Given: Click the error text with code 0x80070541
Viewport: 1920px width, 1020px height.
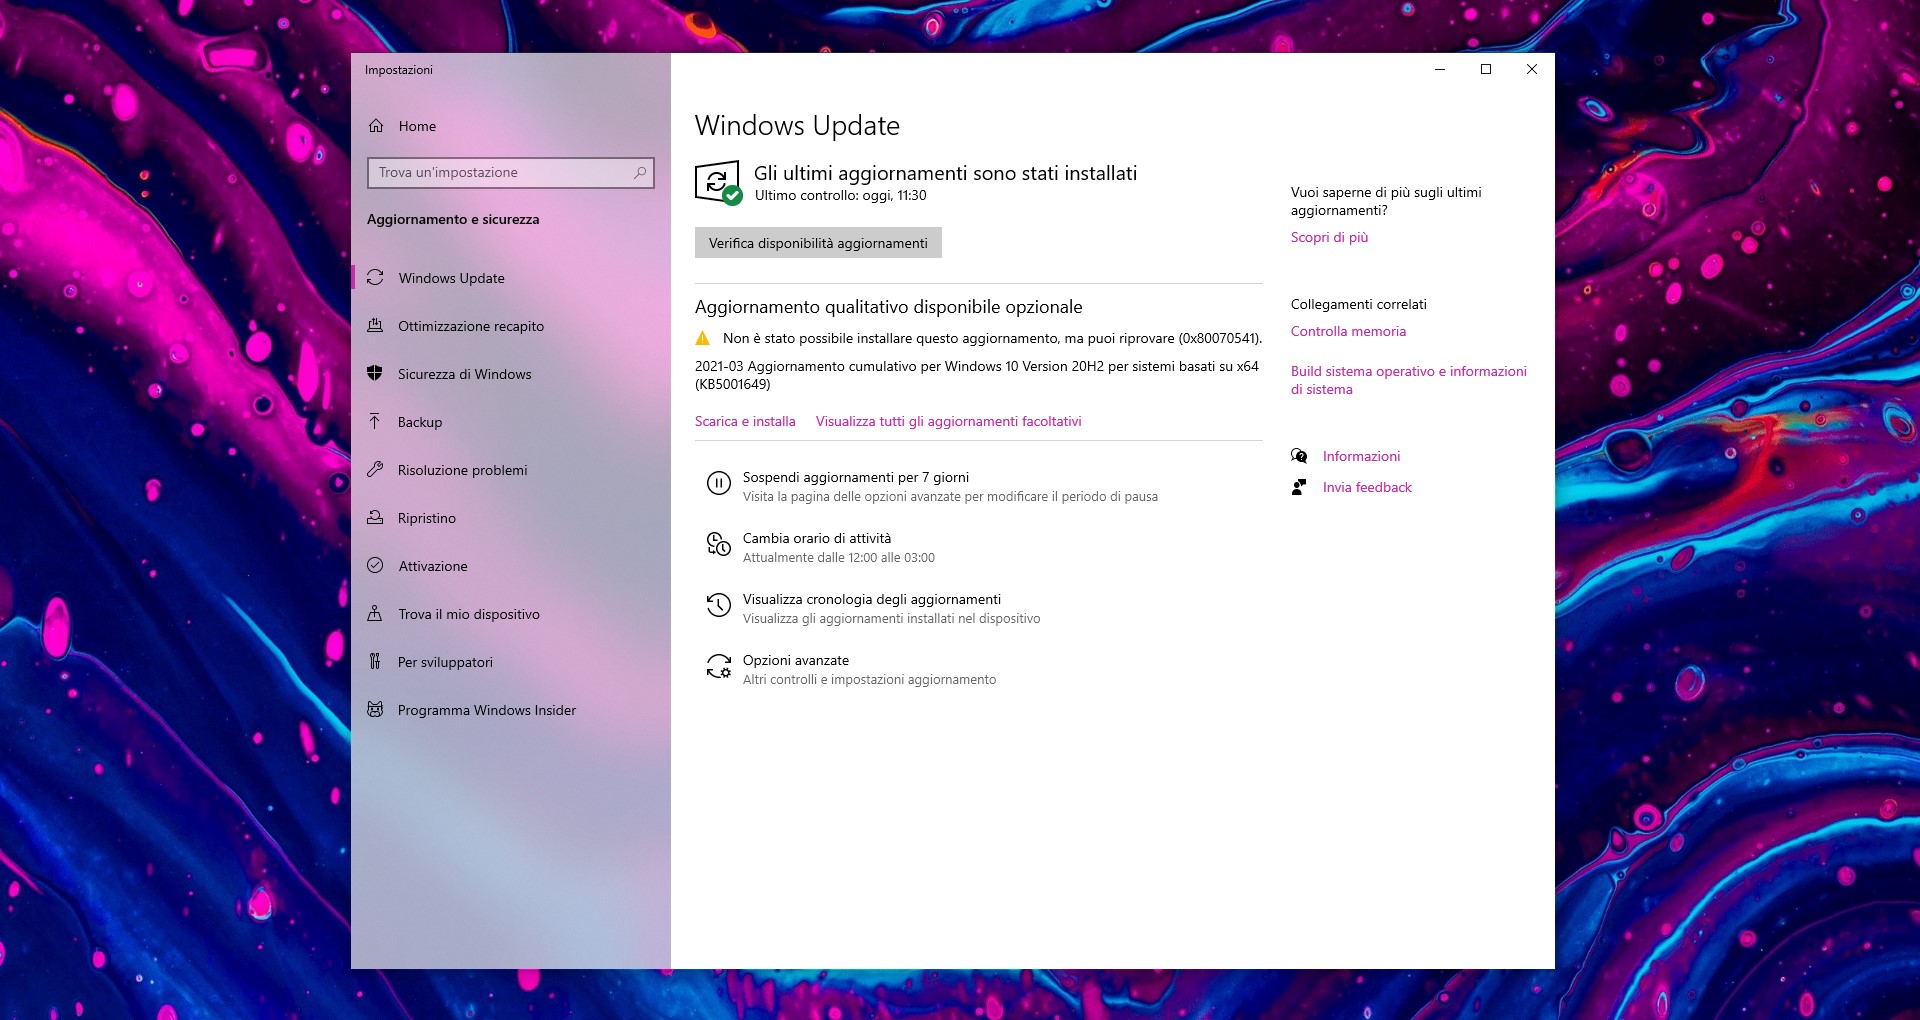Looking at the screenshot, I should [992, 338].
